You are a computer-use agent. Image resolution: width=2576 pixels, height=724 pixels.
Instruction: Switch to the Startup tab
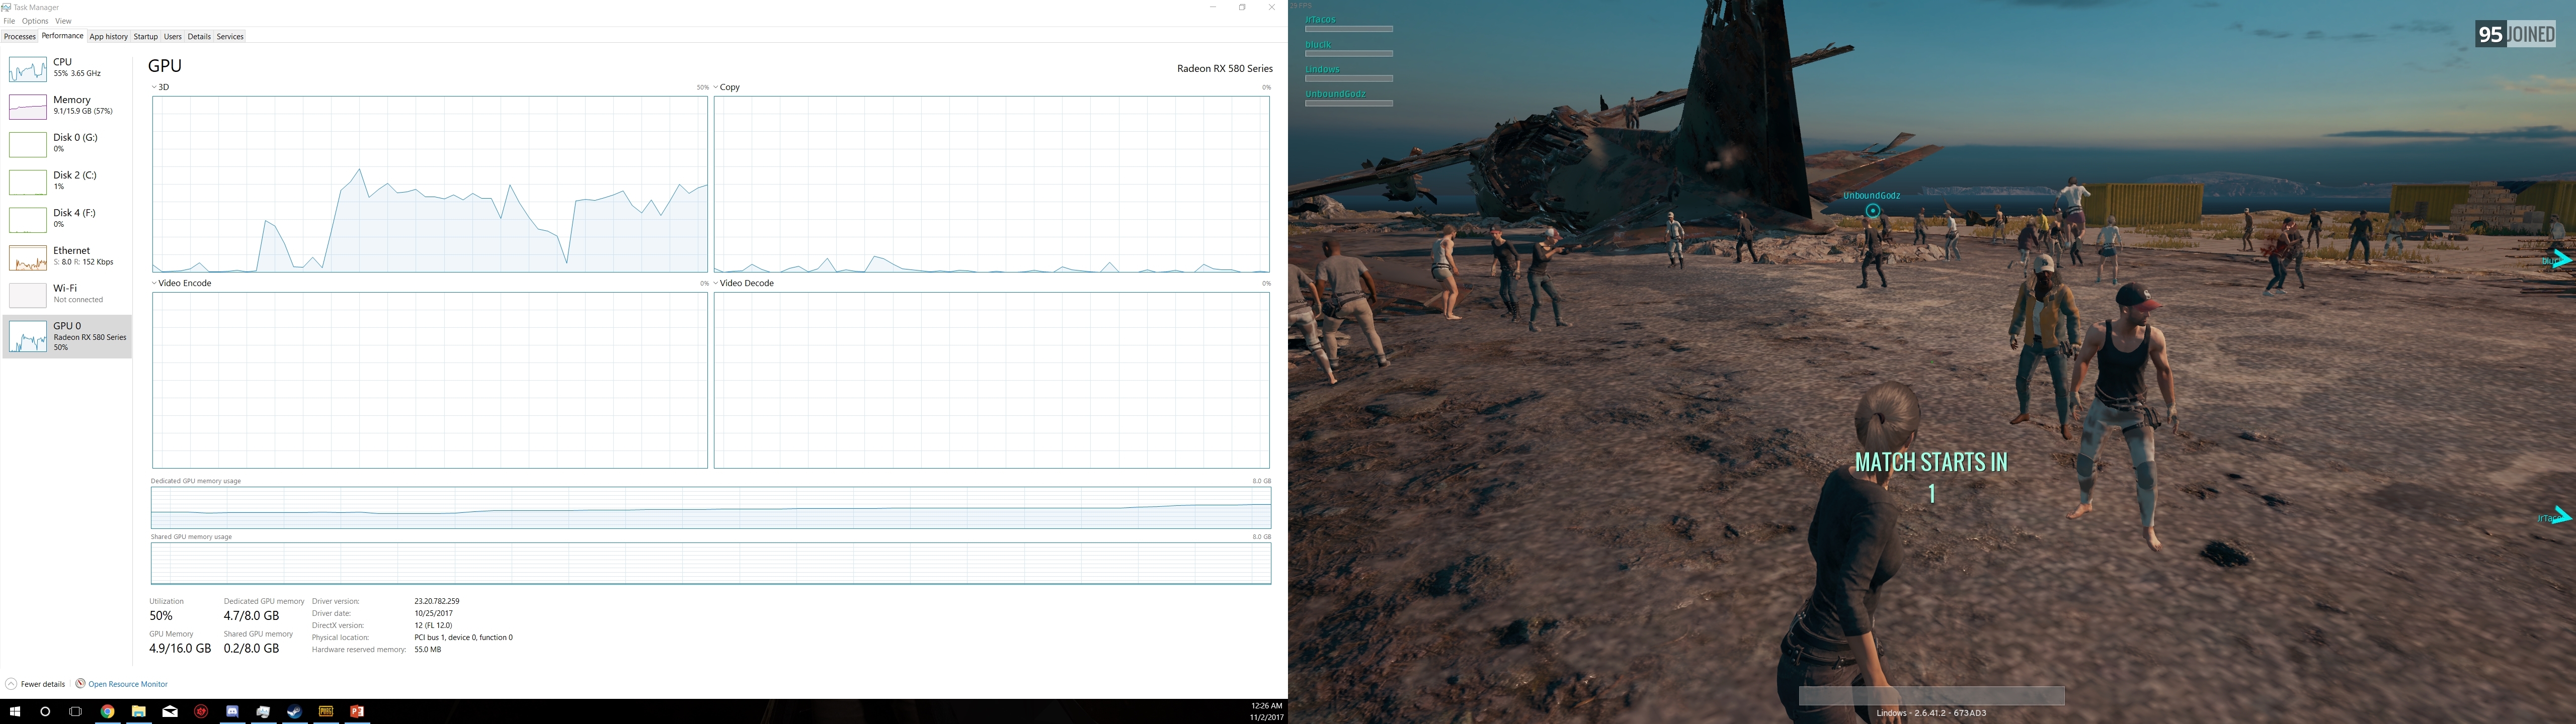pos(146,37)
